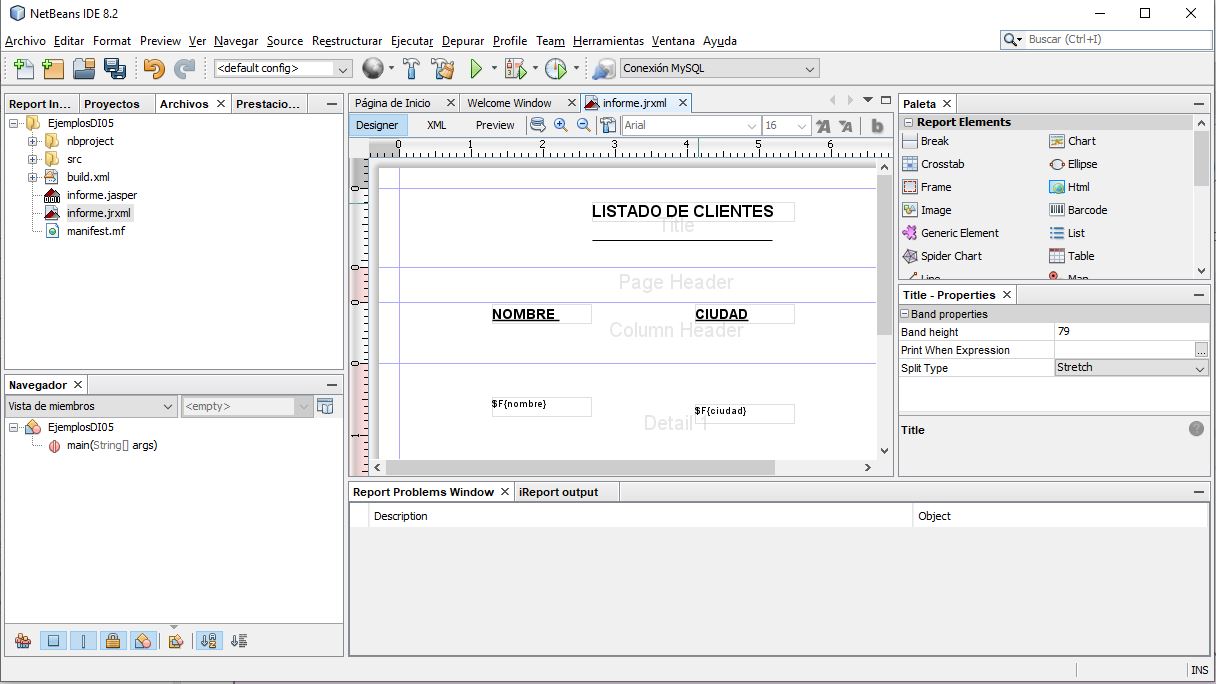The height and width of the screenshot is (684, 1216).
Task: Click the Save All toolbar icon
Action: [115, 68]
